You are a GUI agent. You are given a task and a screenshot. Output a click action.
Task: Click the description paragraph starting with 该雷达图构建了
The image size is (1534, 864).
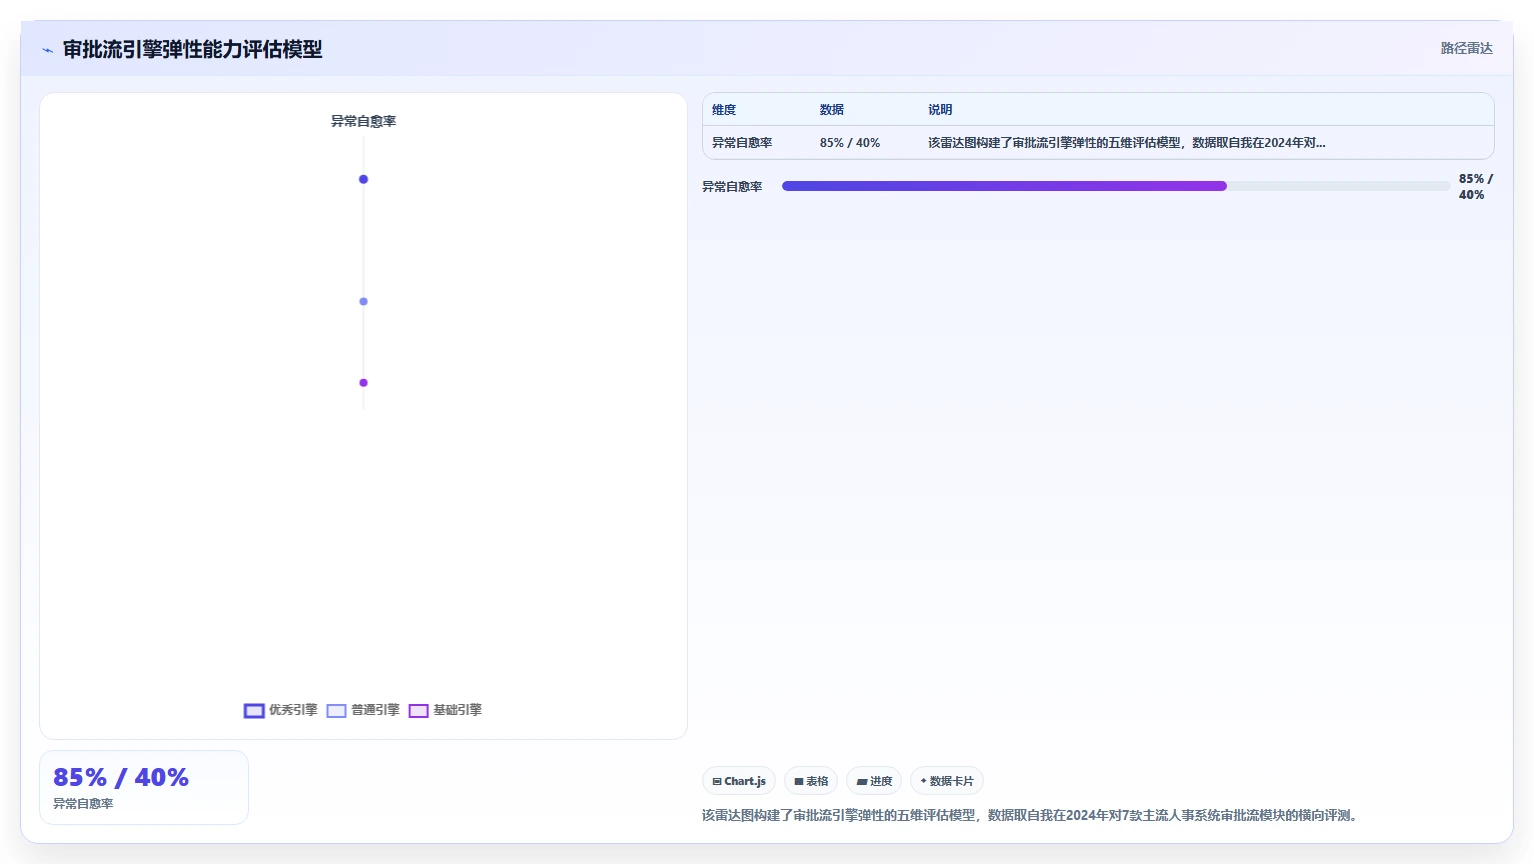[x=1029, y=816]
